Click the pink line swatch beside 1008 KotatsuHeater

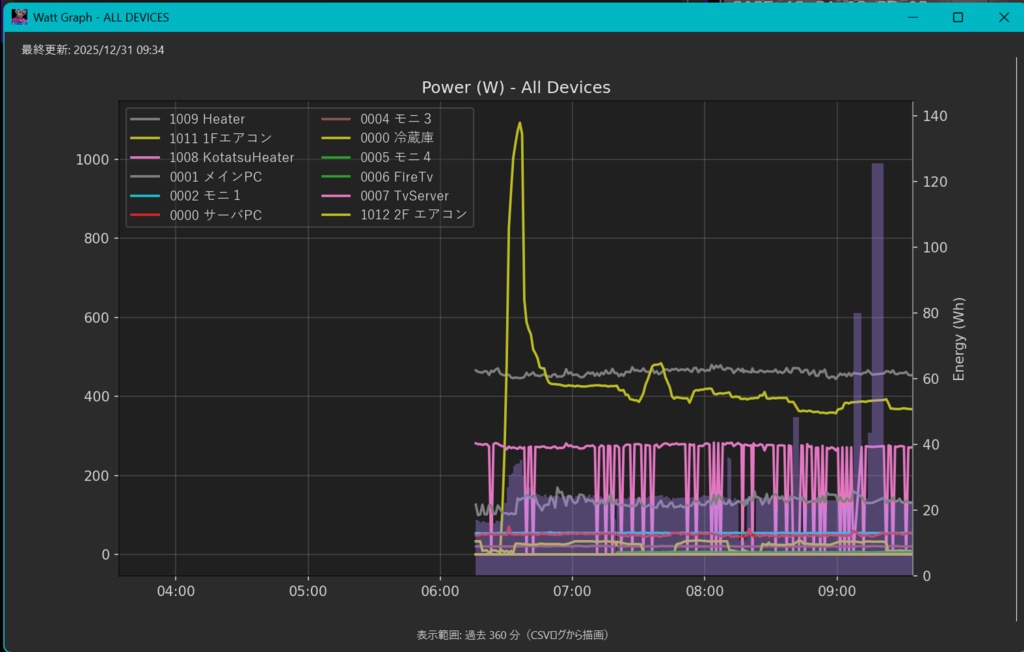click(145, 157)
